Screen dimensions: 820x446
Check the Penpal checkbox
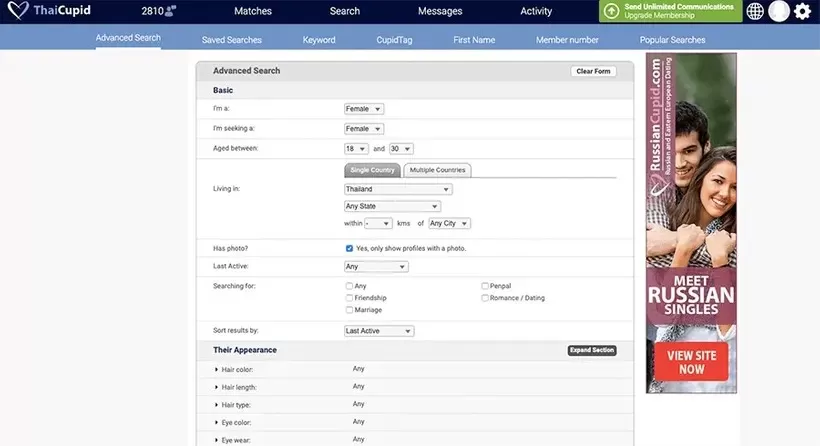coord(485,286)
